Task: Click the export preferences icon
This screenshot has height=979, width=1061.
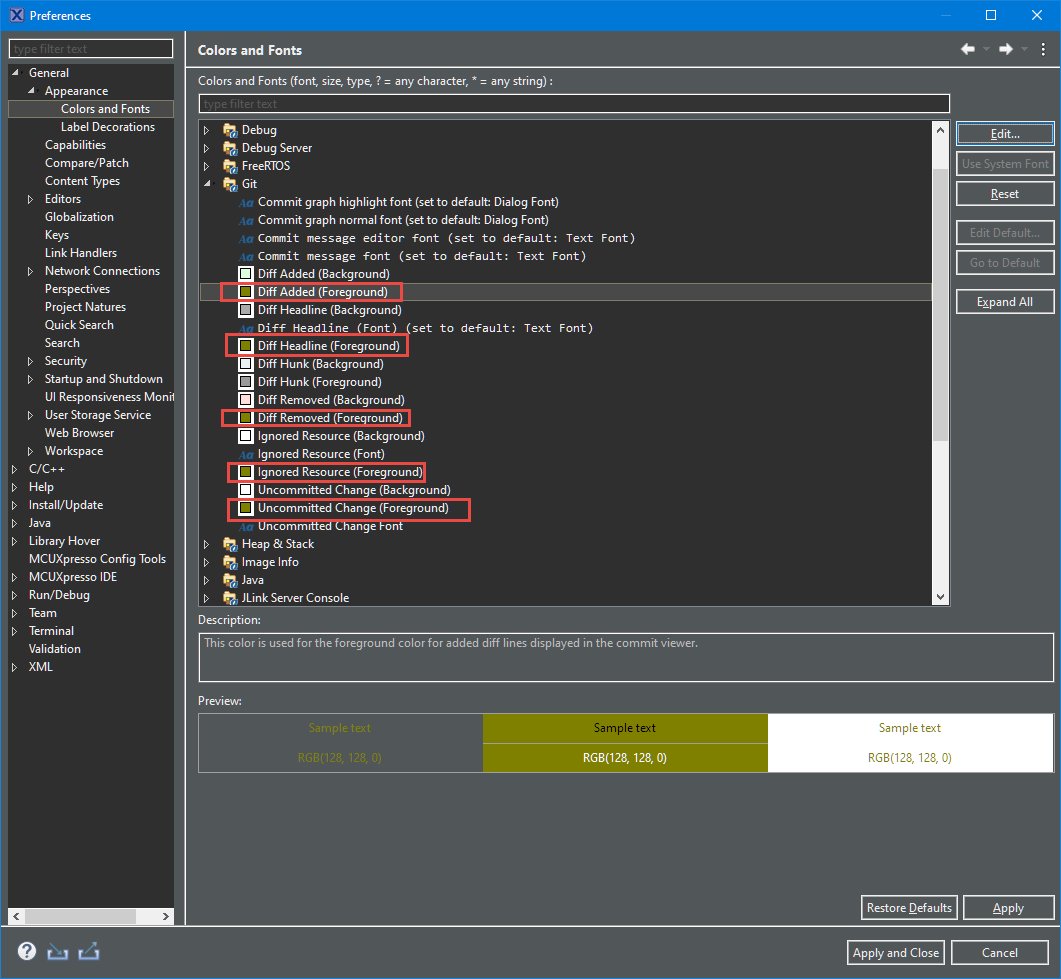Action: tap(89, 951)
